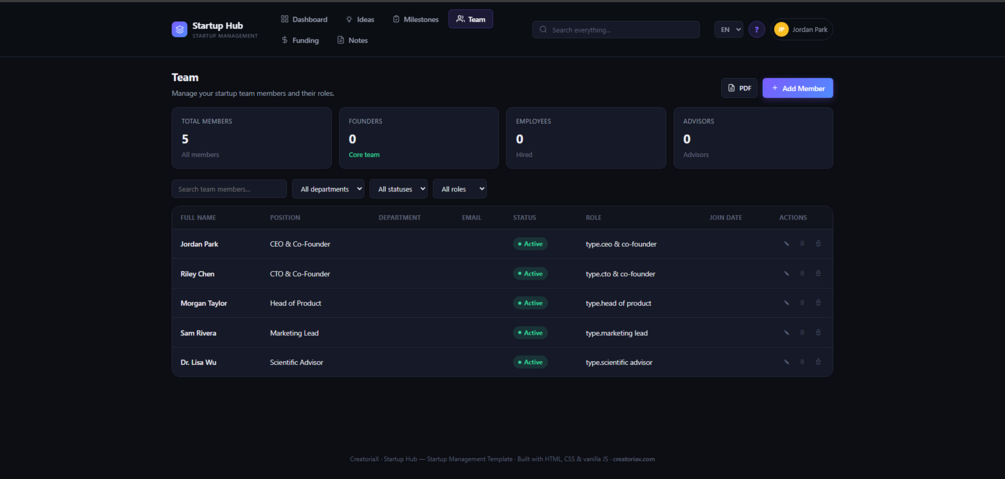
Task: Click the middle action icon in Sam Rivera's row
Action: coord(802,332)
